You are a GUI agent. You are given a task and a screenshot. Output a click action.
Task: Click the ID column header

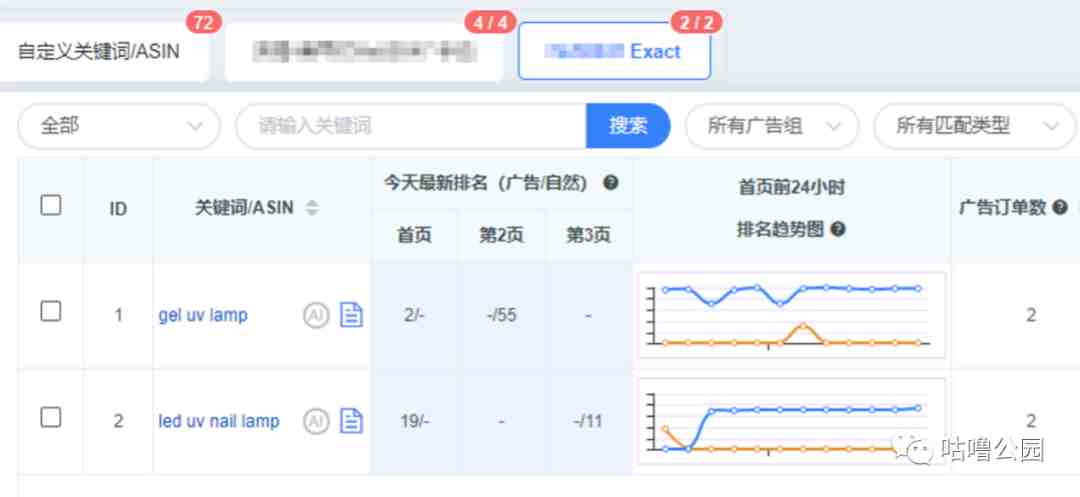click(118, 209)
